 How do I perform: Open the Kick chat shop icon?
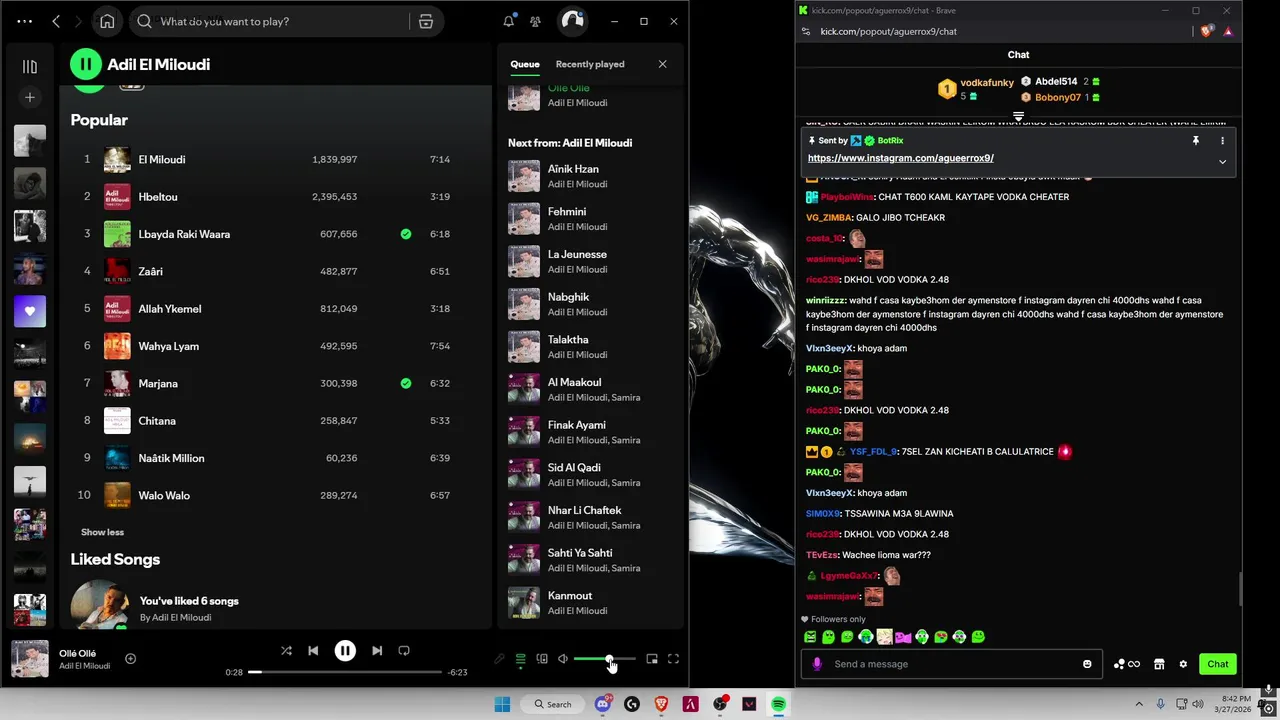tap(1159, 664)
